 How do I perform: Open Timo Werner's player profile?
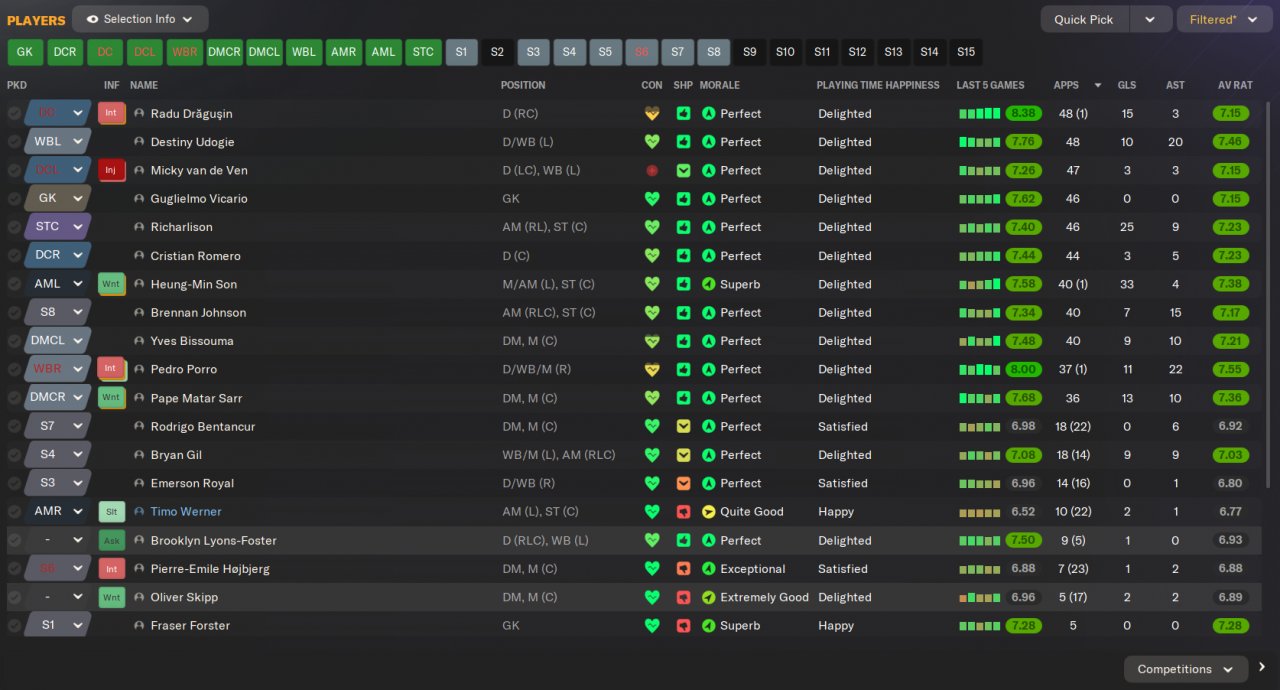186,512
